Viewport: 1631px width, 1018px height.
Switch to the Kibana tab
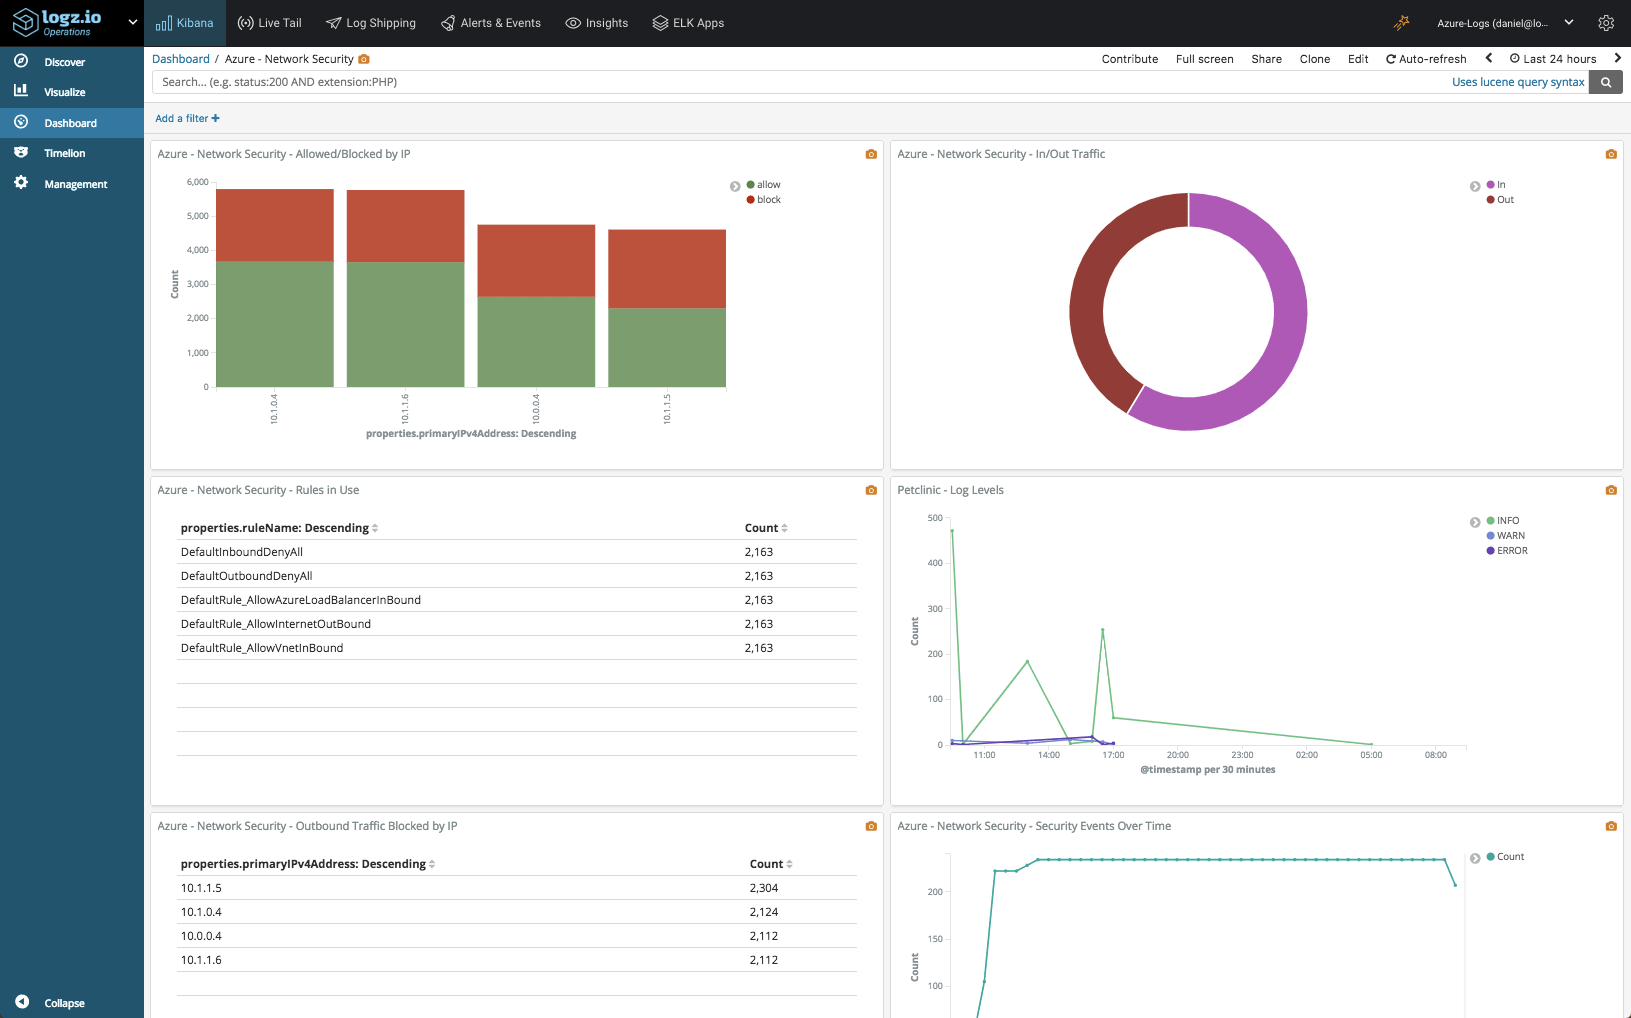185,23
